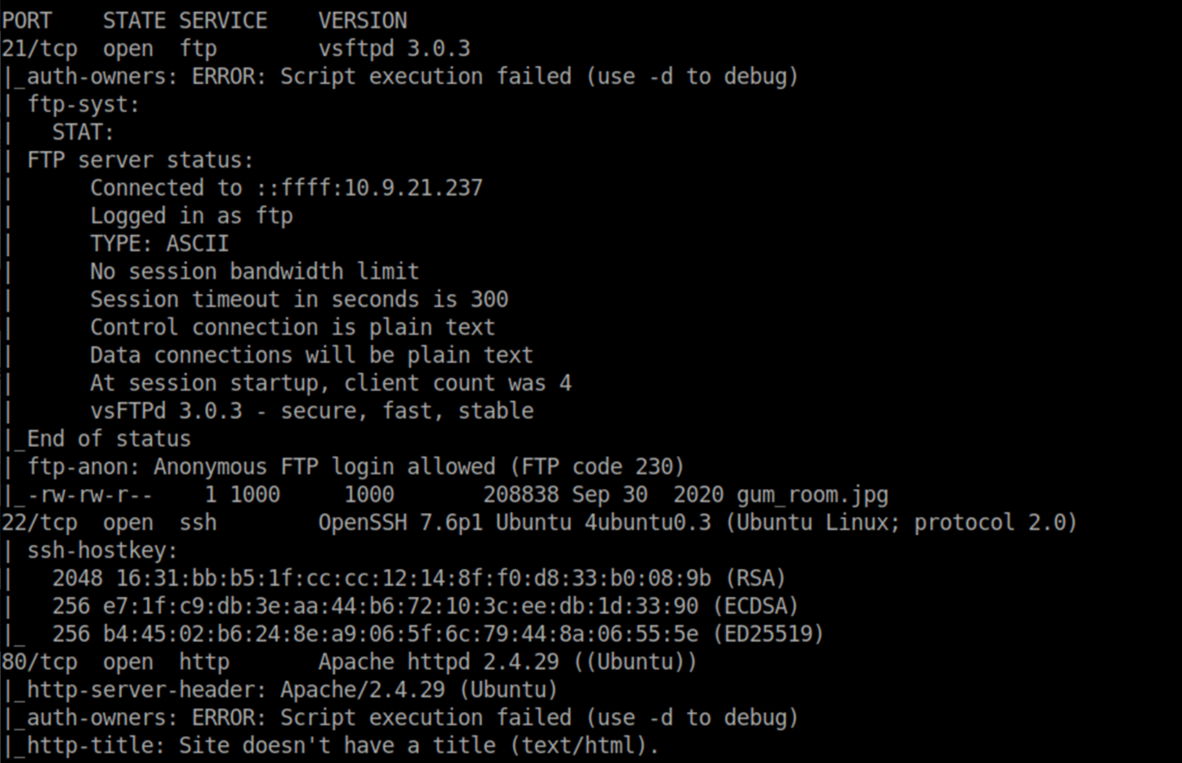Click the ECDSA hostkey fingerprint line
Screen dimensions: 1182x763
tap(425, 606)
